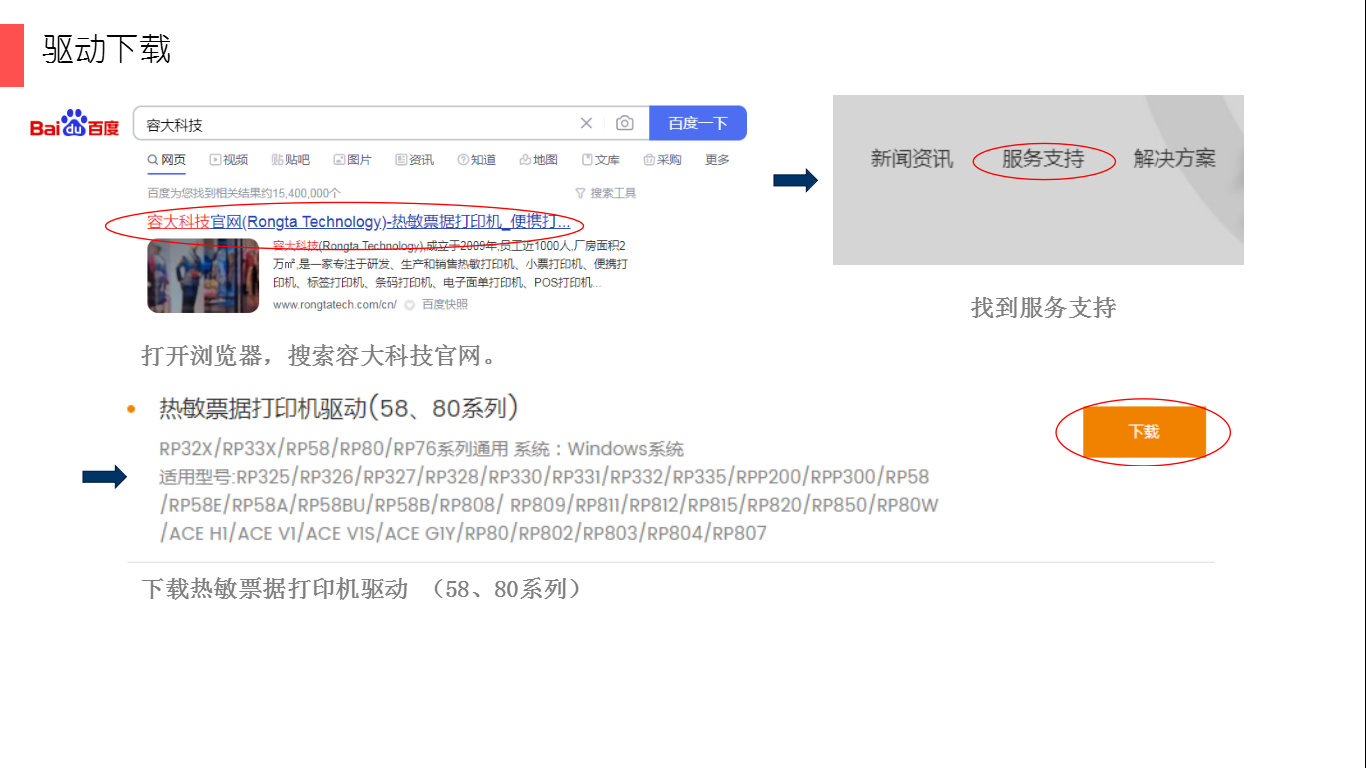Click 服务支持 in the navigation menu

click(x=1043, y=159)
